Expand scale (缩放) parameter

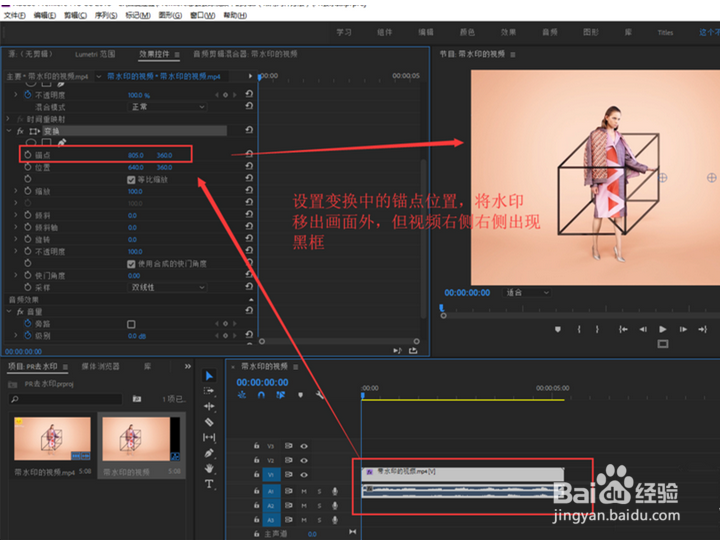16,191
